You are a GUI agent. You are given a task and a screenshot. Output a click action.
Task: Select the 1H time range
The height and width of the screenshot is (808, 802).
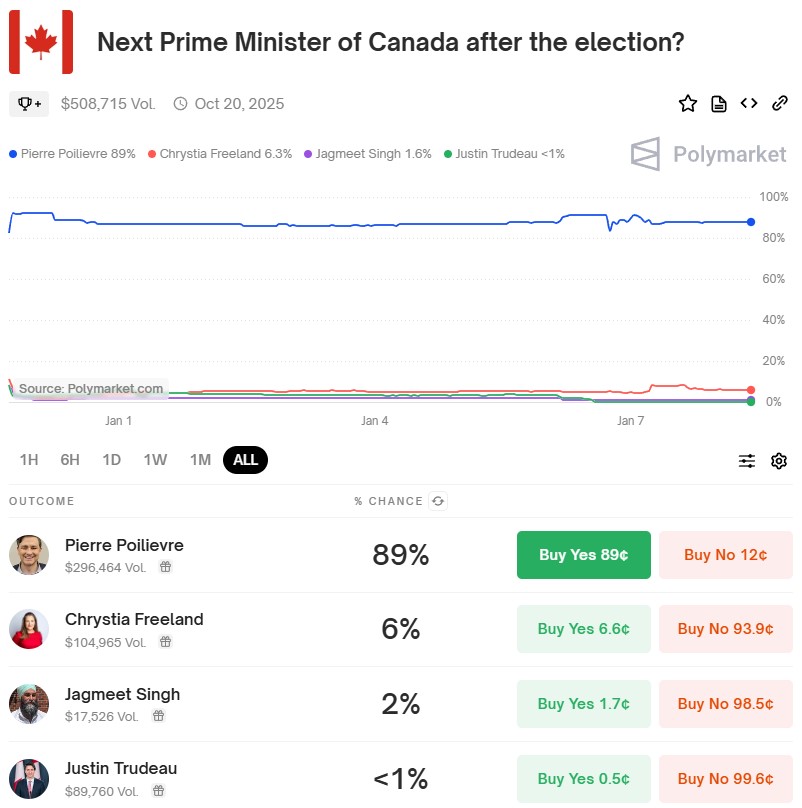pyautogui.click(x=29, y=460)
